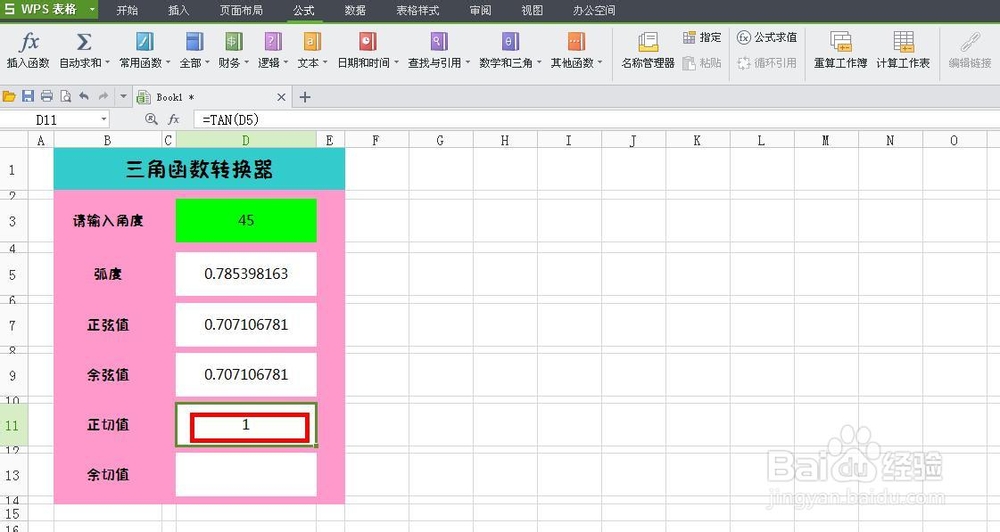Screen dimensions: 1000x532
Task: Select the green cell containing 45
Action: (246, 221)
